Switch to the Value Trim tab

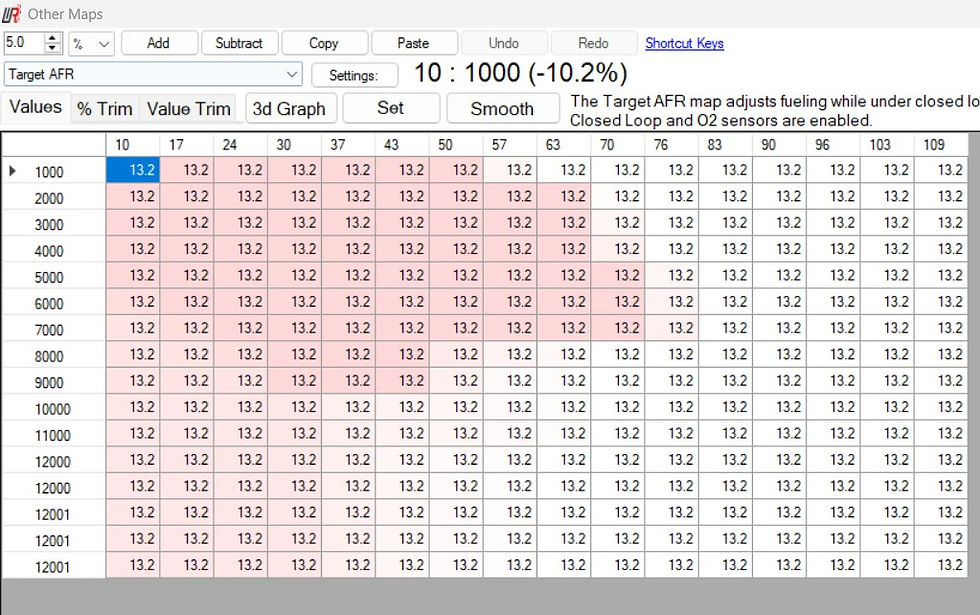(189, 109)
